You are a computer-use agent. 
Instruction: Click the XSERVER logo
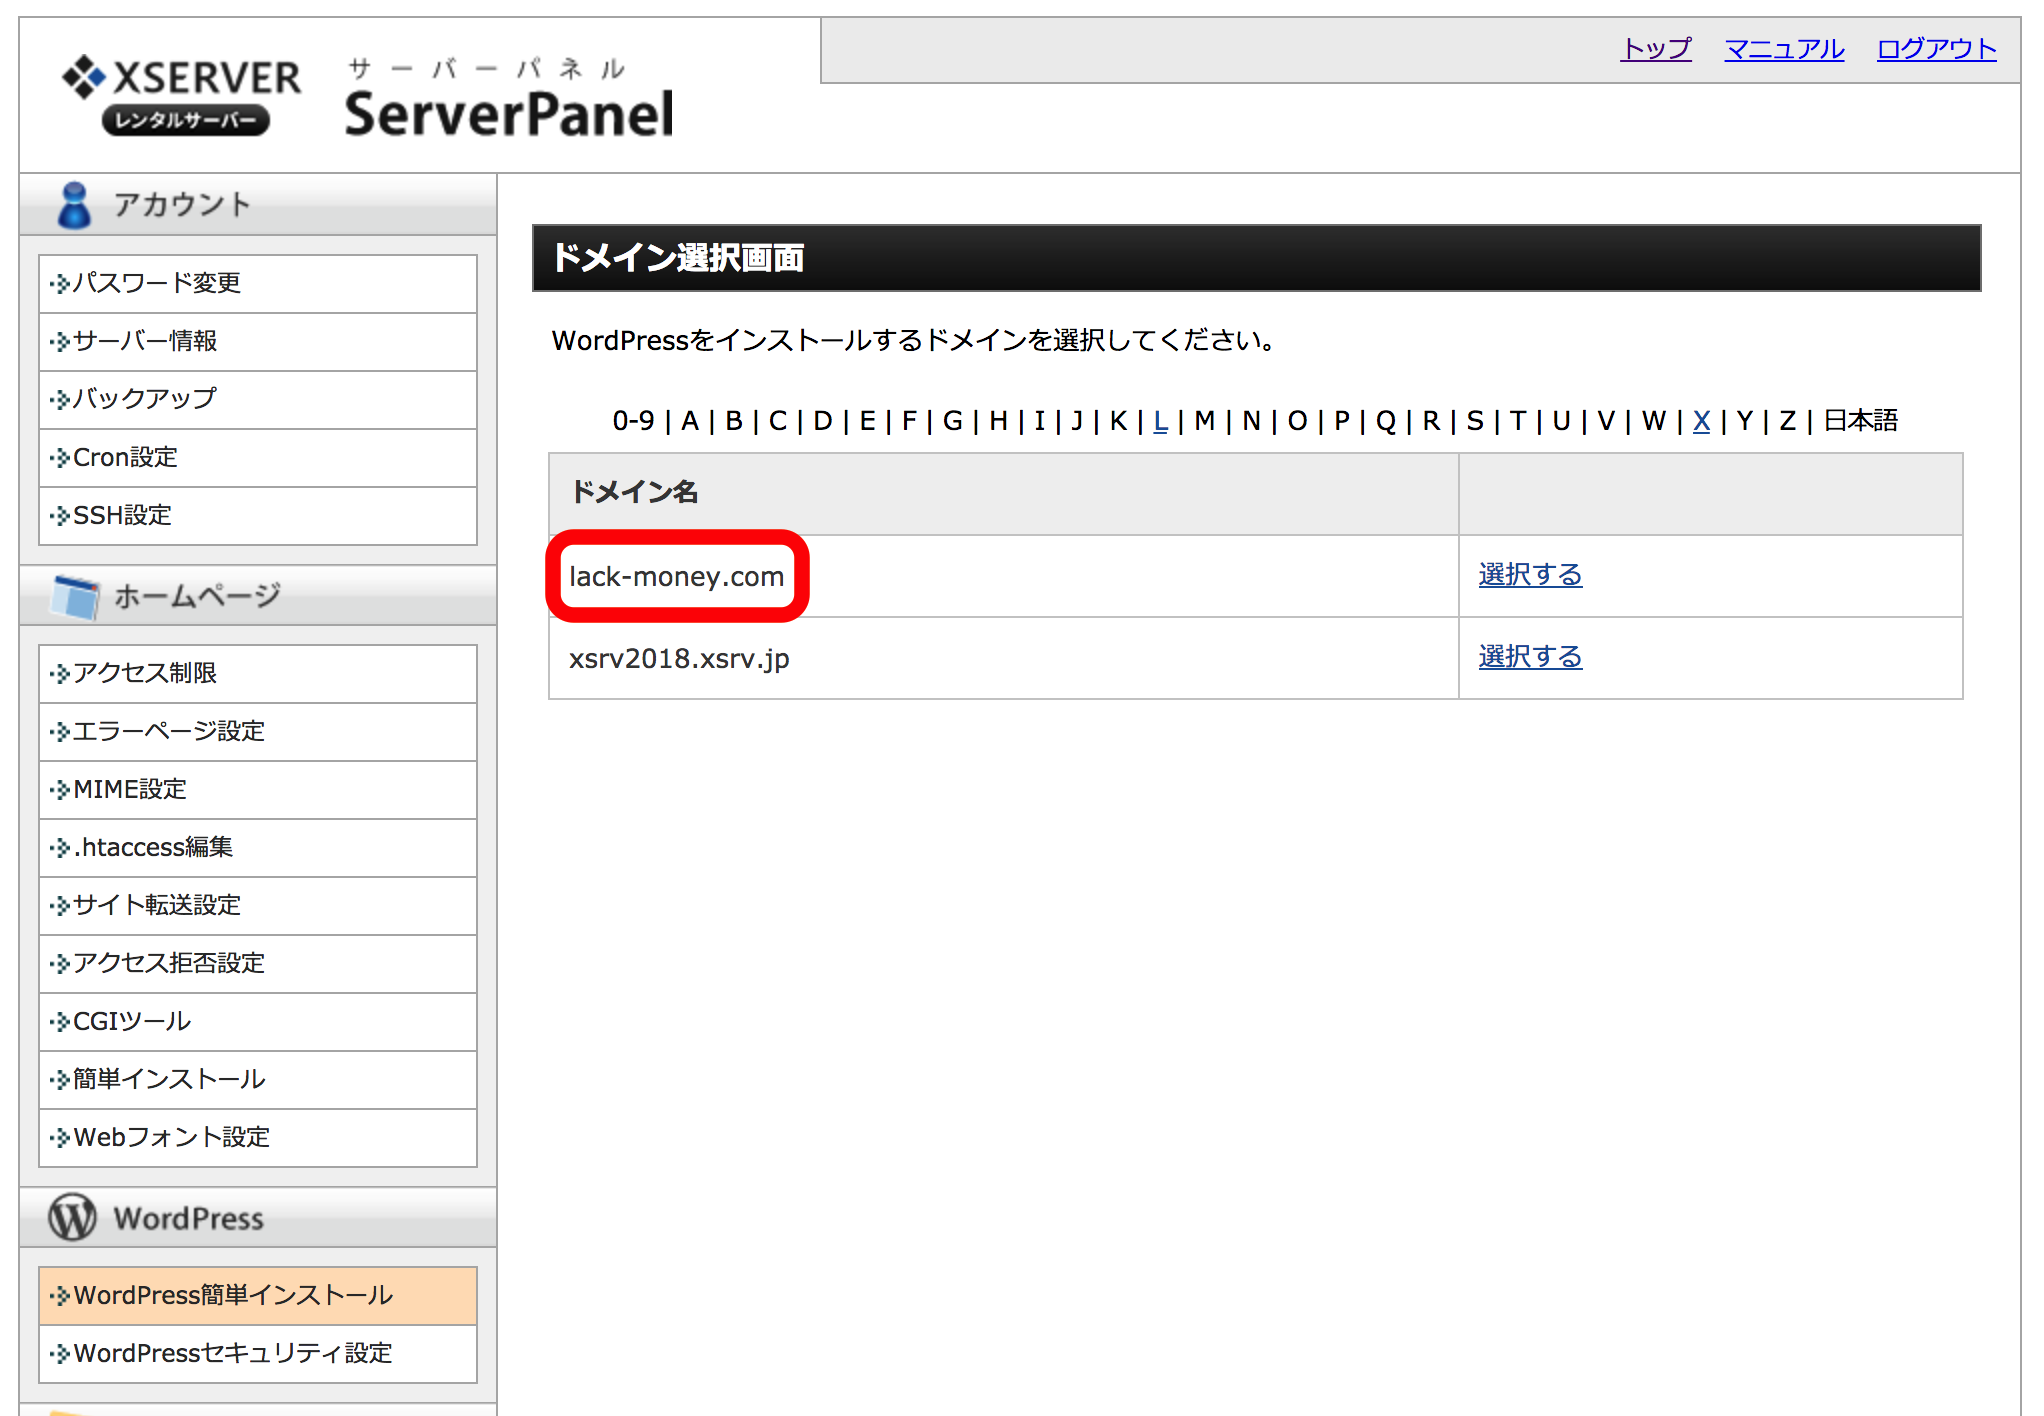tap(181, 95)
